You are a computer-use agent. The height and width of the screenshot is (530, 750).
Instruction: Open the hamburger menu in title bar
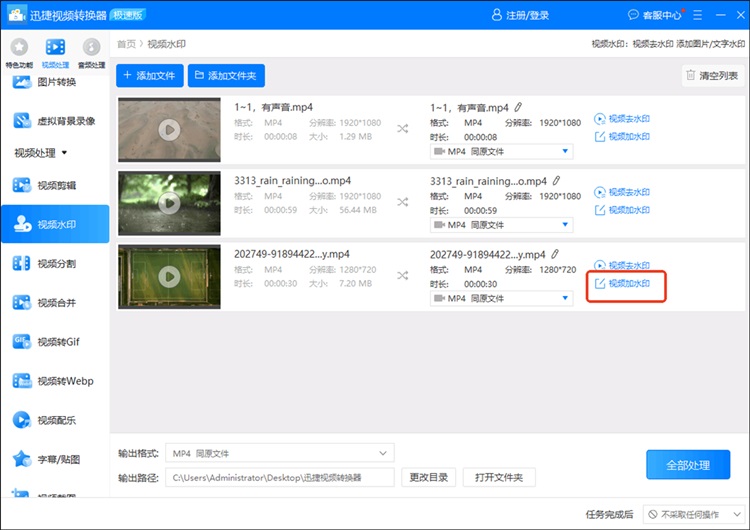[697, 15]
